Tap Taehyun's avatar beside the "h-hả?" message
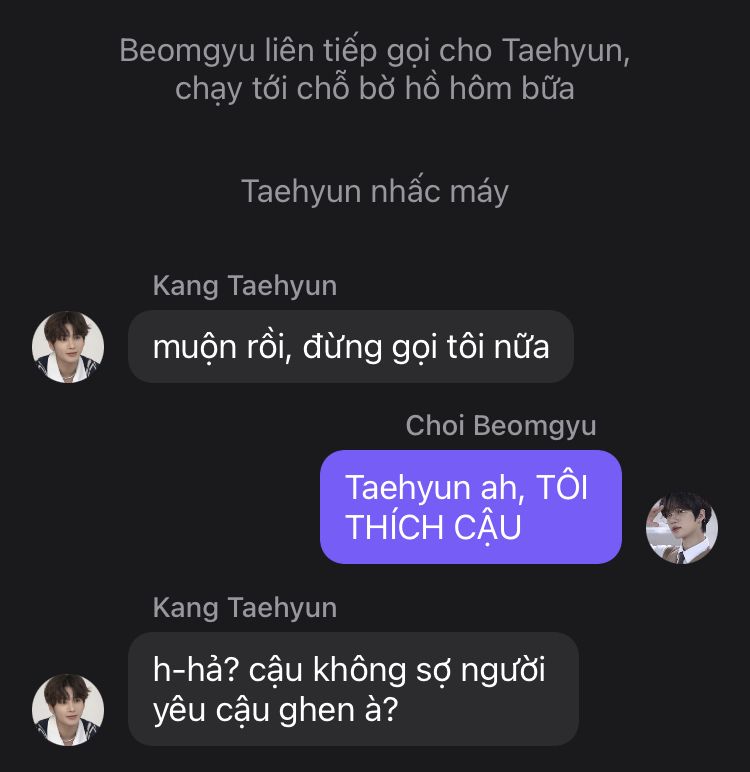The image size is (750, 772). click(68, 709)
